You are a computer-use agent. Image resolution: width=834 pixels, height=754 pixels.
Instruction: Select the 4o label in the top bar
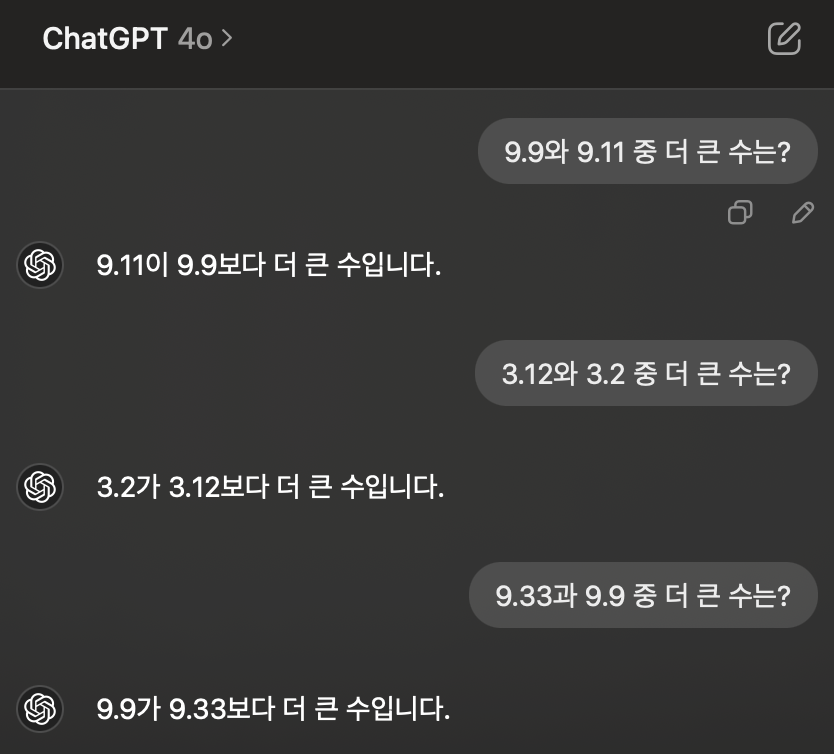pos(197,38)
